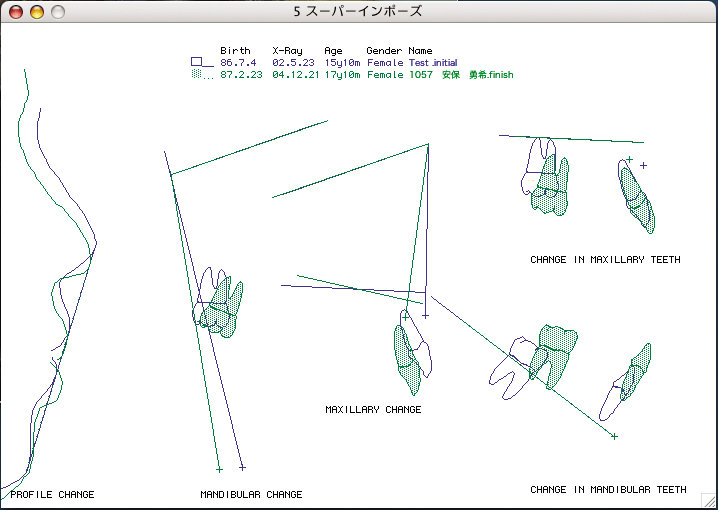Click the blue outline legend box for initial

click(196, 62)
